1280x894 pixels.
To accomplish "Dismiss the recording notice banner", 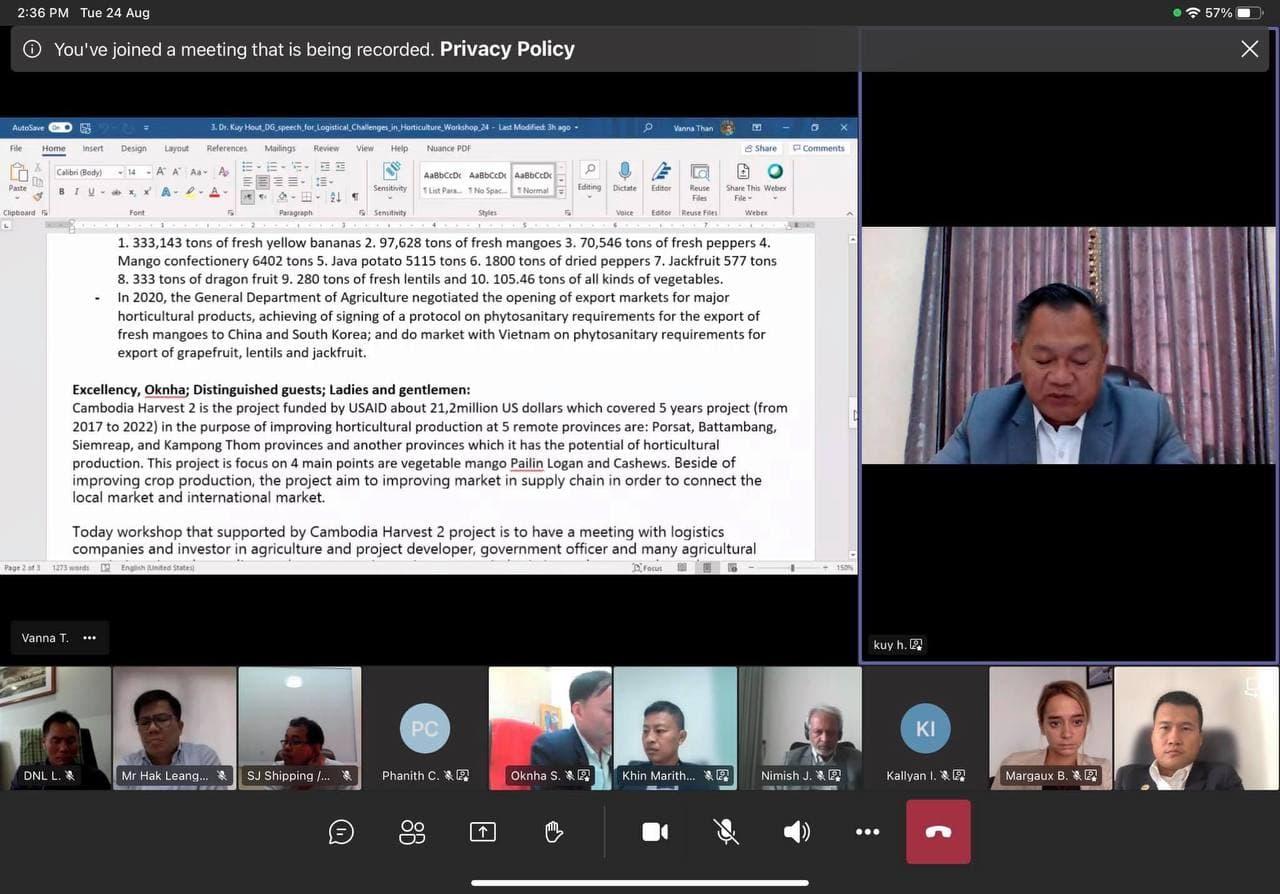I will (1249, 49).
